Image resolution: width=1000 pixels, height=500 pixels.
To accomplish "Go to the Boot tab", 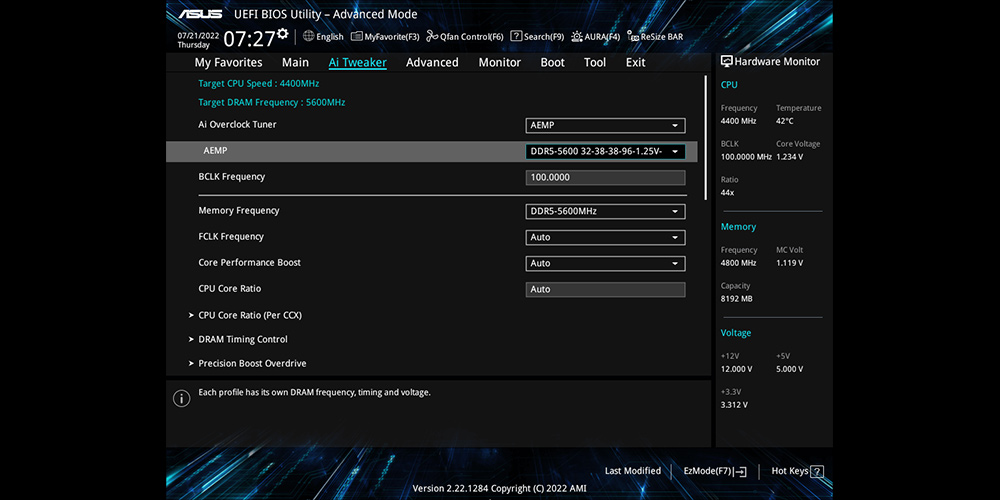I will click(x=553, y=62).
